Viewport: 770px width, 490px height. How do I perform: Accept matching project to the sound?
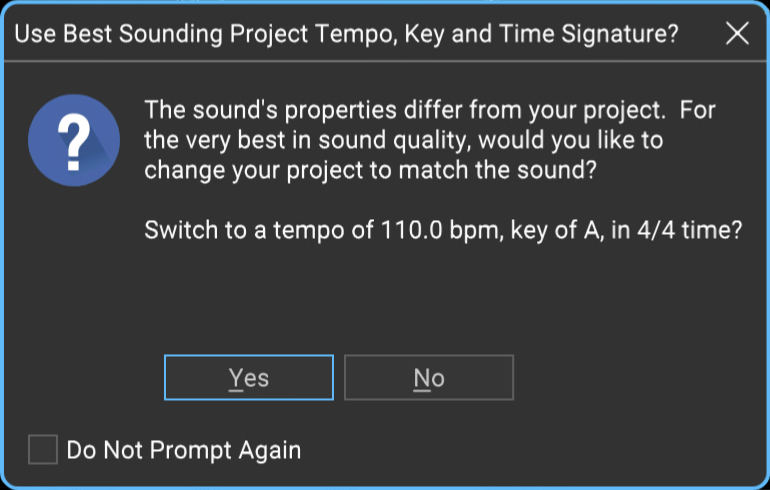pos(248,377)
